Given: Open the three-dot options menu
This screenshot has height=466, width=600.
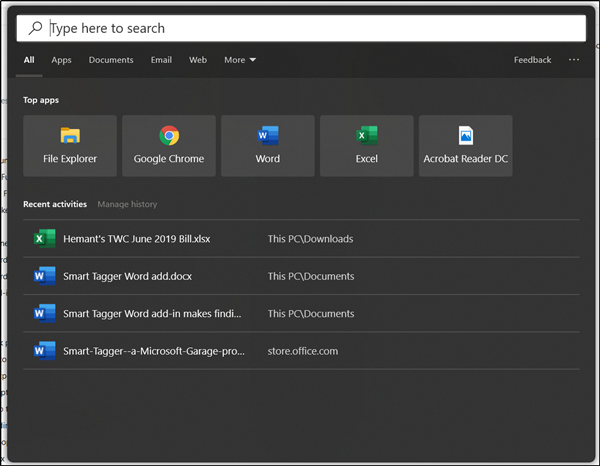Looking at the screenshot, I should point(573,60).
